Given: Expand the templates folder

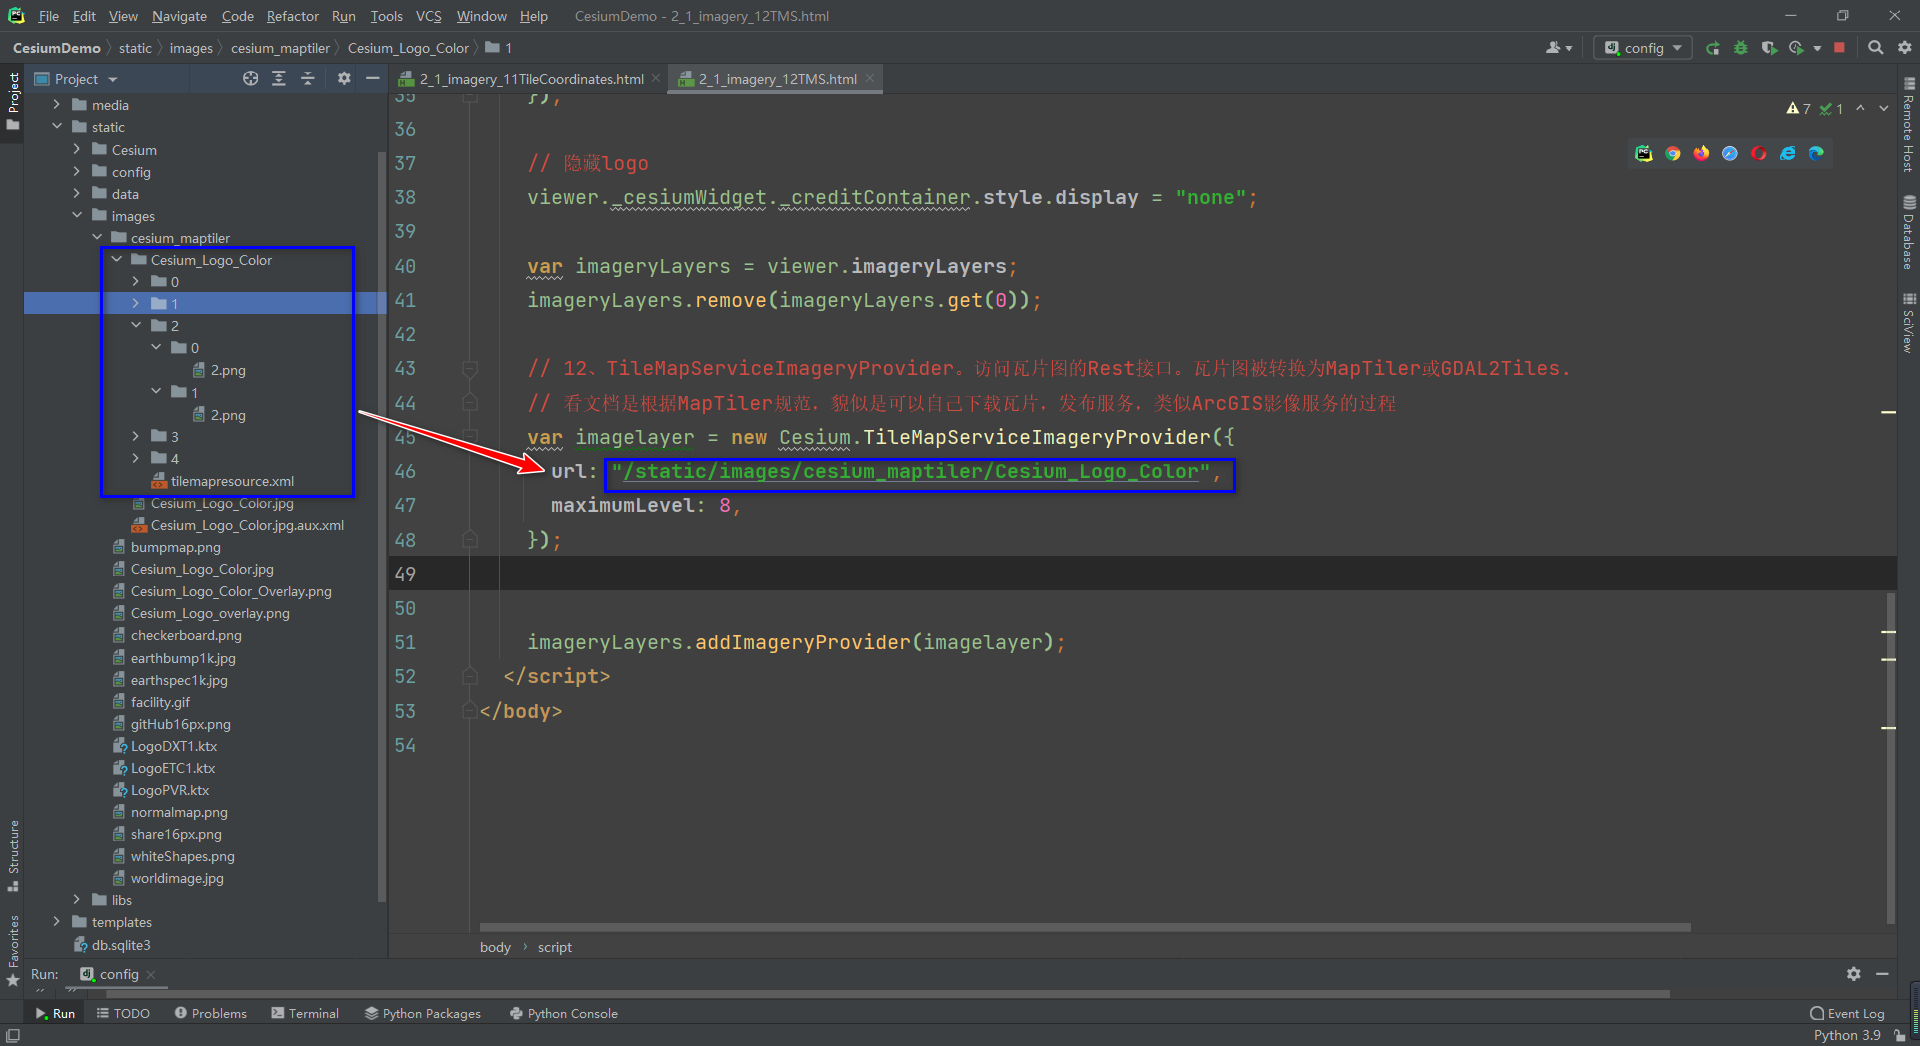Looking at the screenshot, I should [x=57, y=922].
